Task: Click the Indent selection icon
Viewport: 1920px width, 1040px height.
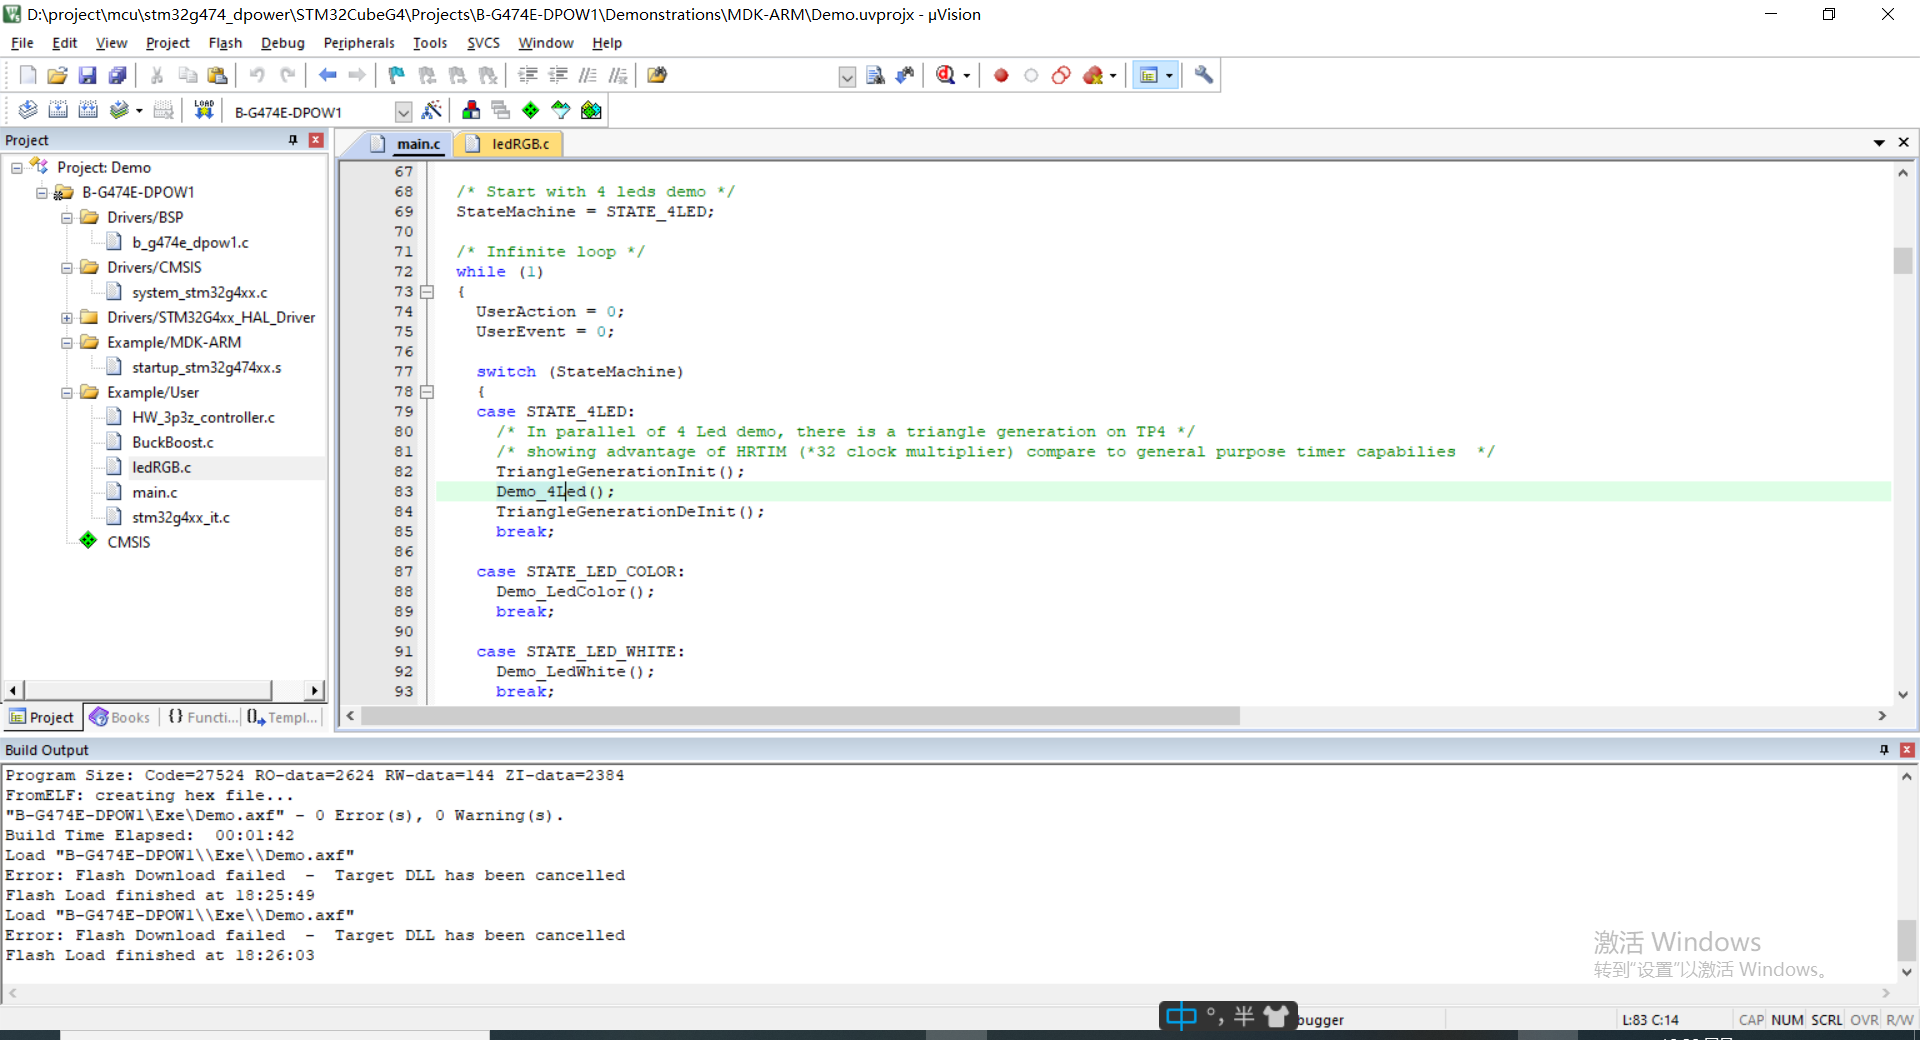Action: click(x=528, y=75)
